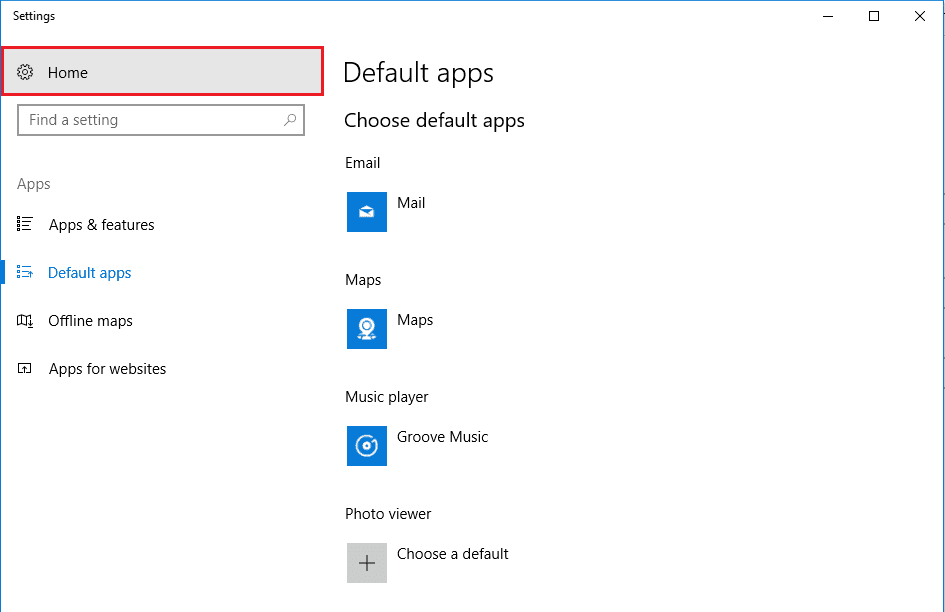Viewport: 945px width, 612px height.
Task: Return to the Home settings label
Action: coord(68,73)
